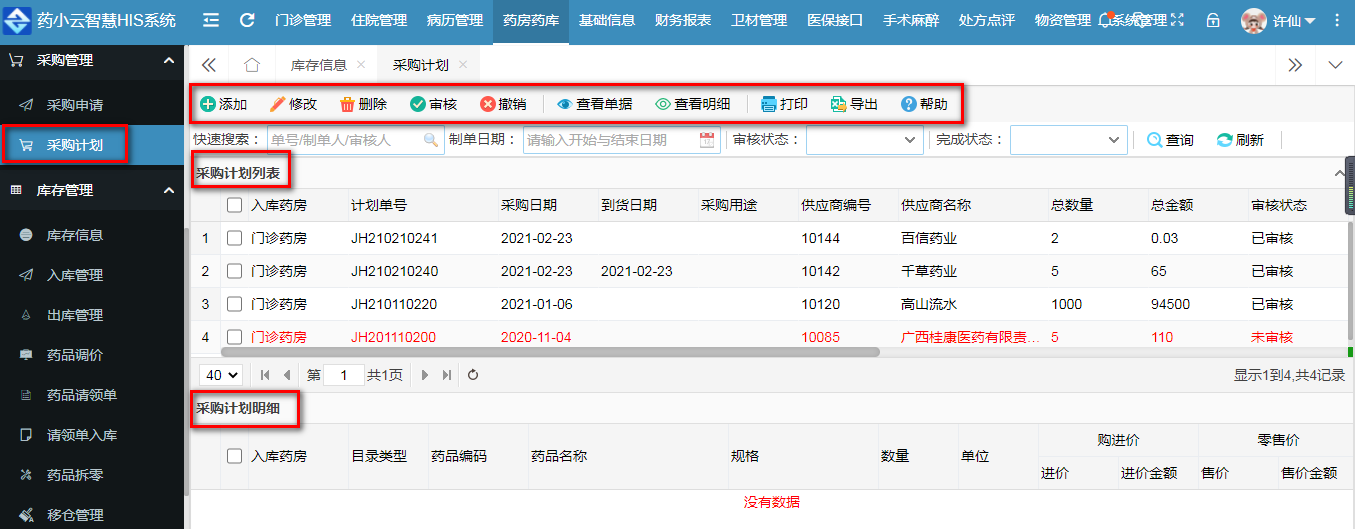The height and width of the screenshot is (529, 1355).
Task: Collapse the sidebar with the menu fold icon
Action: [211, 20]
